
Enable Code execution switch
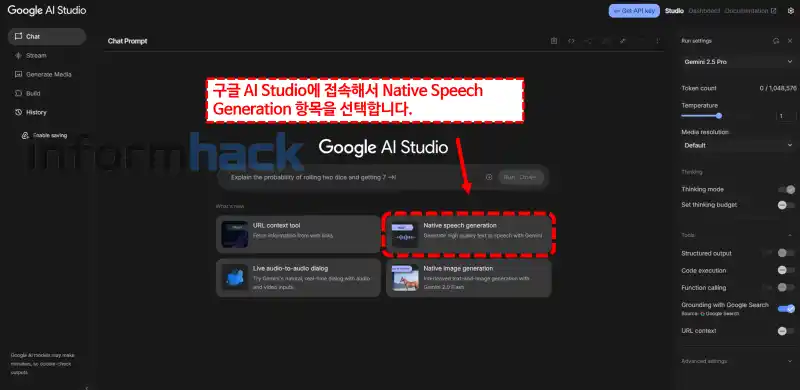[x=786, y=270]
